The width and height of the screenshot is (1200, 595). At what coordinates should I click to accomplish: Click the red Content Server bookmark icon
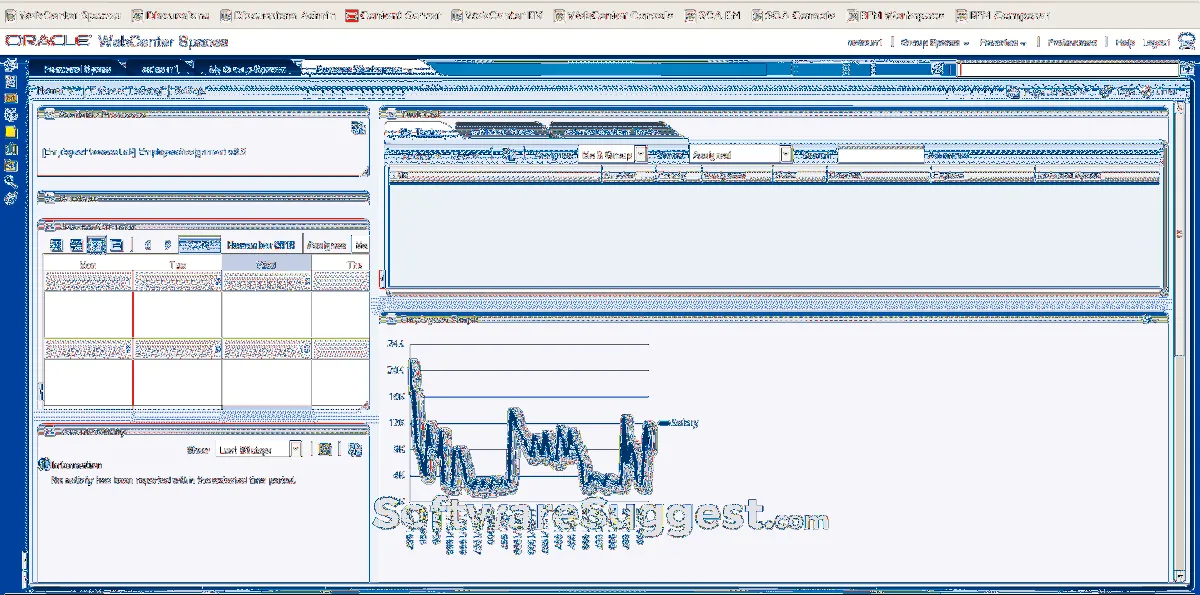pos(351,16)
